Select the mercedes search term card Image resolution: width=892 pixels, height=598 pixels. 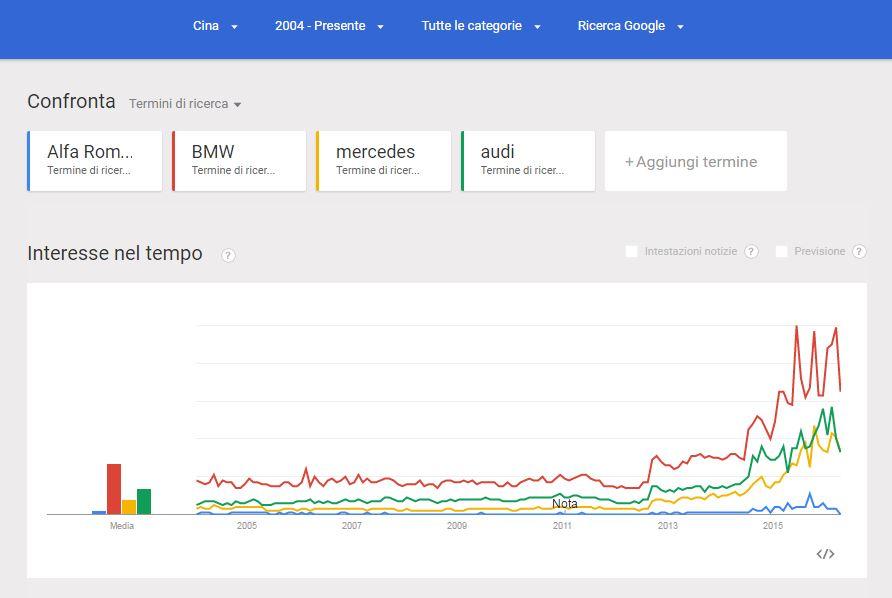coord(384,160)
